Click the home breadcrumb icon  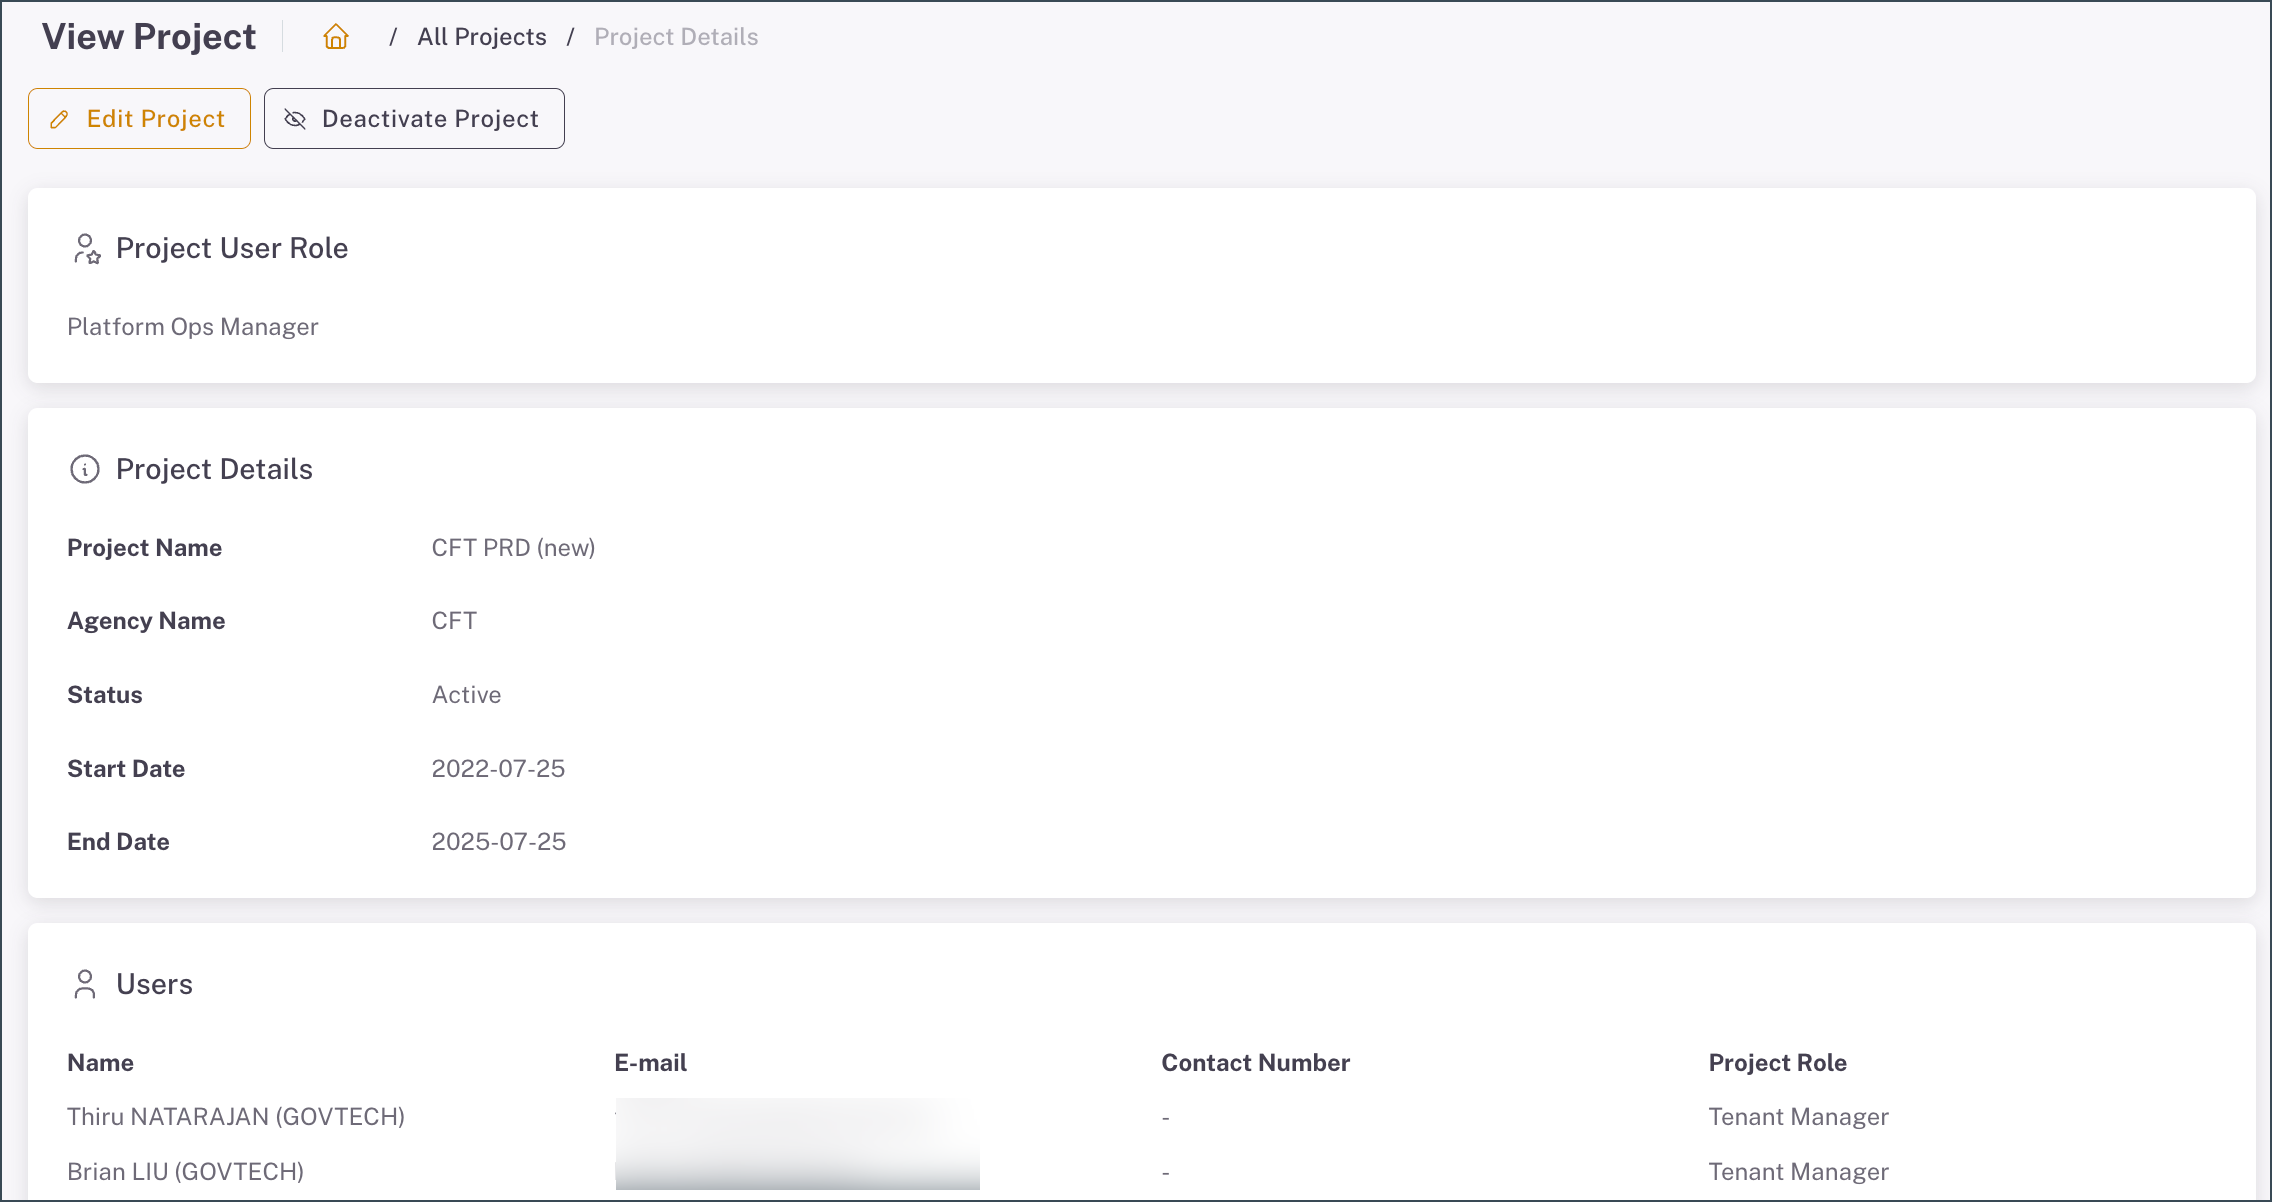pos(336,37)
